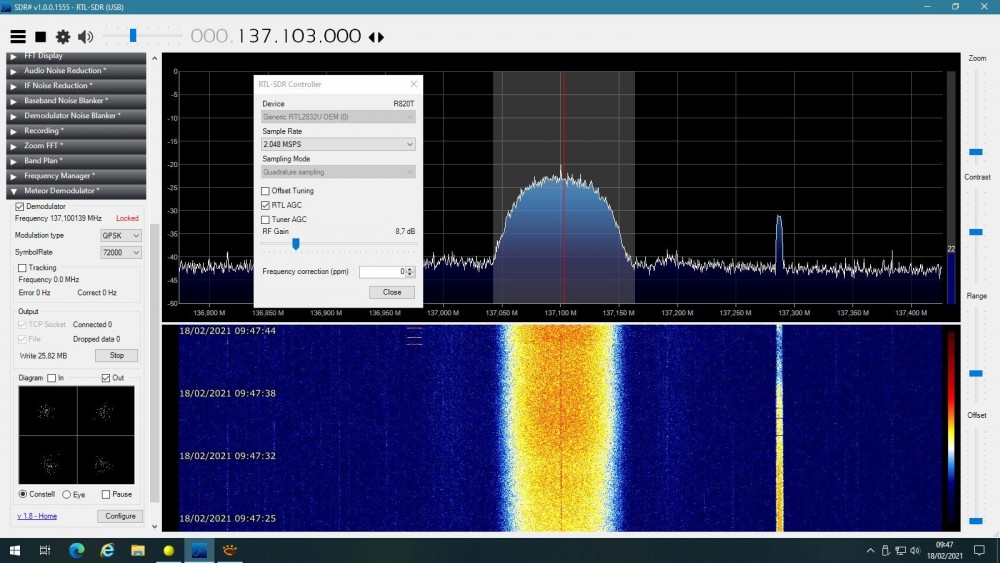The height and width of the screenshot is (563, 1000).
Task: Open the notification center icon
Action: tap(980, 550)
